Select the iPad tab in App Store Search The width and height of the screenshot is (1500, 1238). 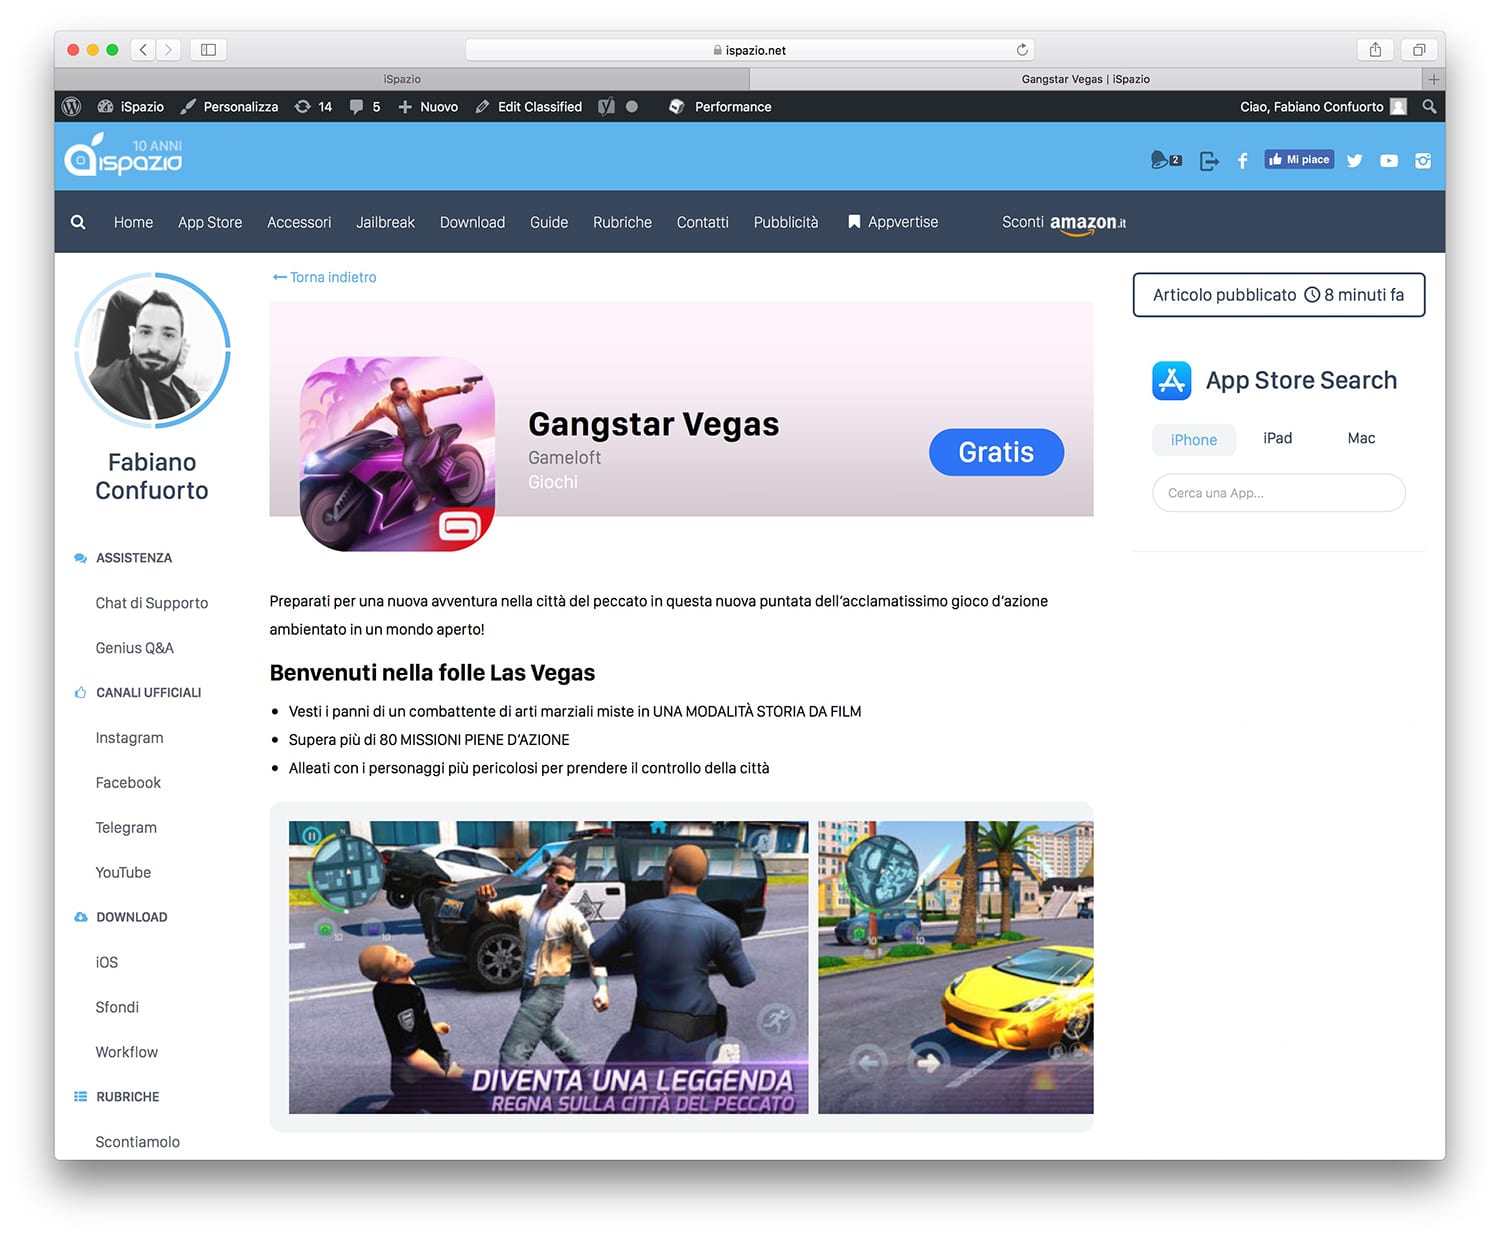point(1278,438)
